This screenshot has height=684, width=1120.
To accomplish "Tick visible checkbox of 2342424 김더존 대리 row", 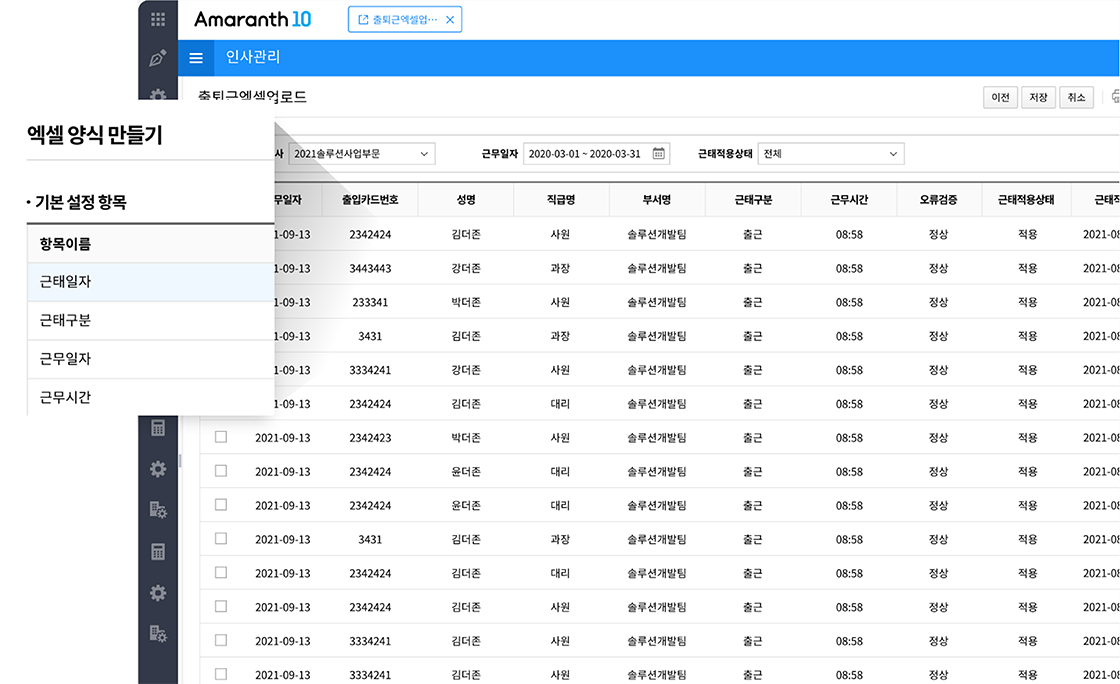I will (x=221, y=573).
